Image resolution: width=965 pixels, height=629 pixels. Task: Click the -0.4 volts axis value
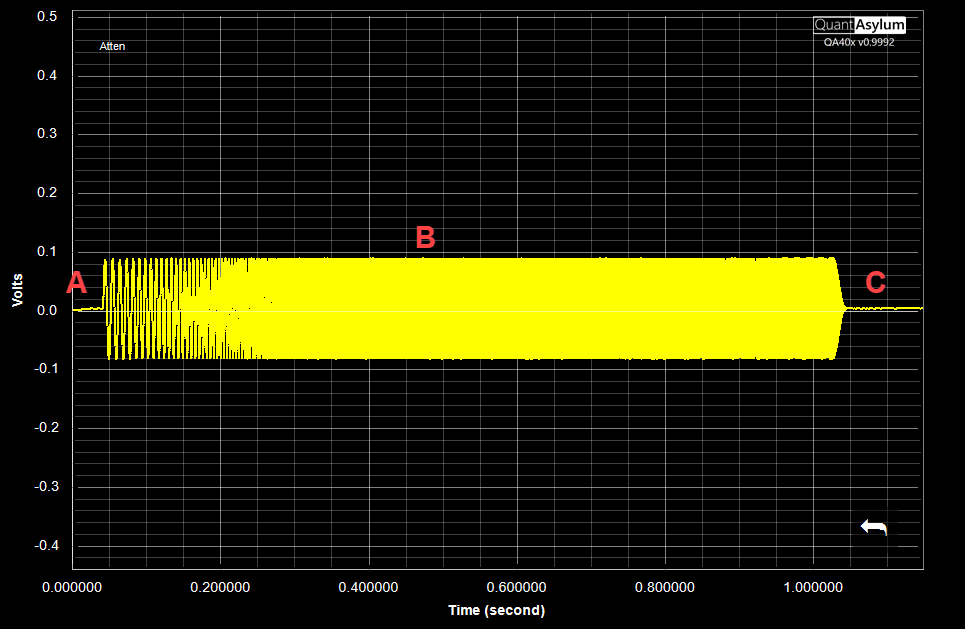point(46,545)
